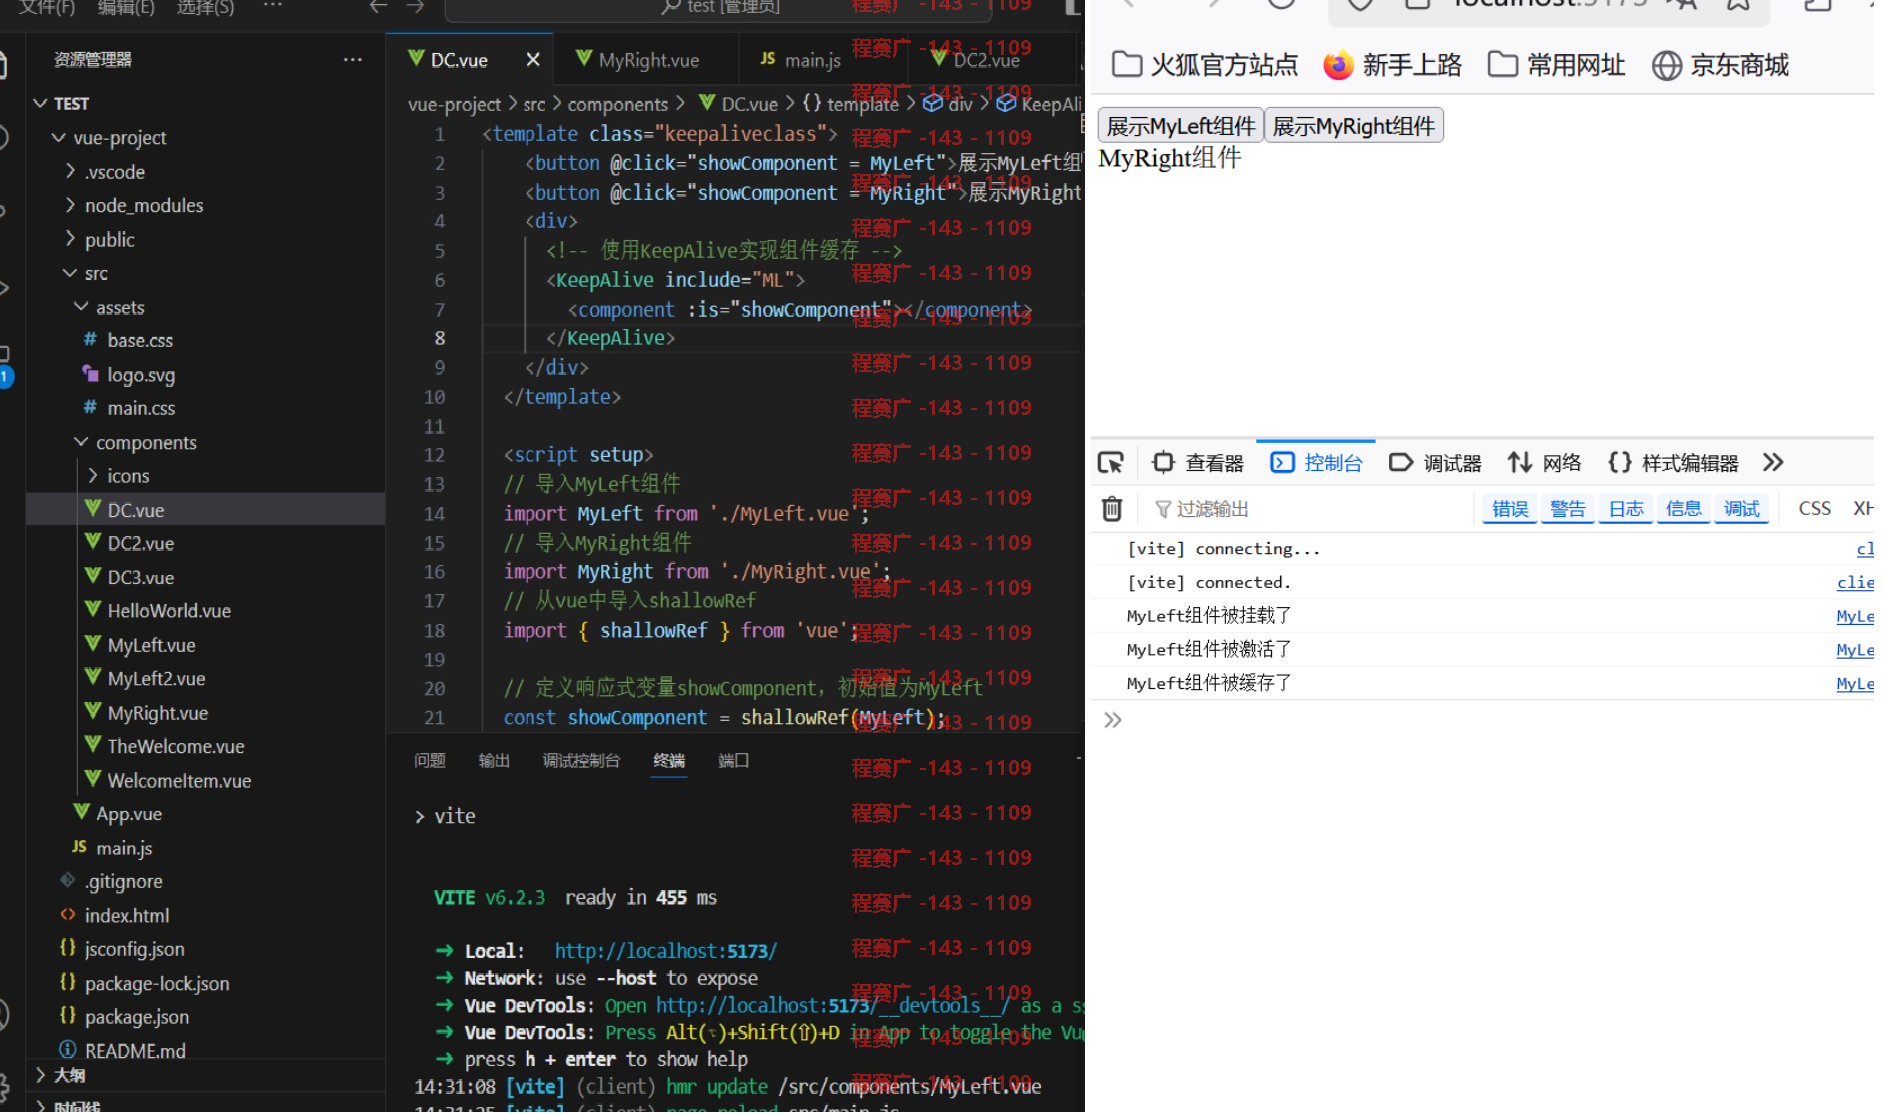The height and width of the screenshot is (1114, 1885).
Task: Click the 展示MyLeft组件 button in browser
Action: (1181, 126)
